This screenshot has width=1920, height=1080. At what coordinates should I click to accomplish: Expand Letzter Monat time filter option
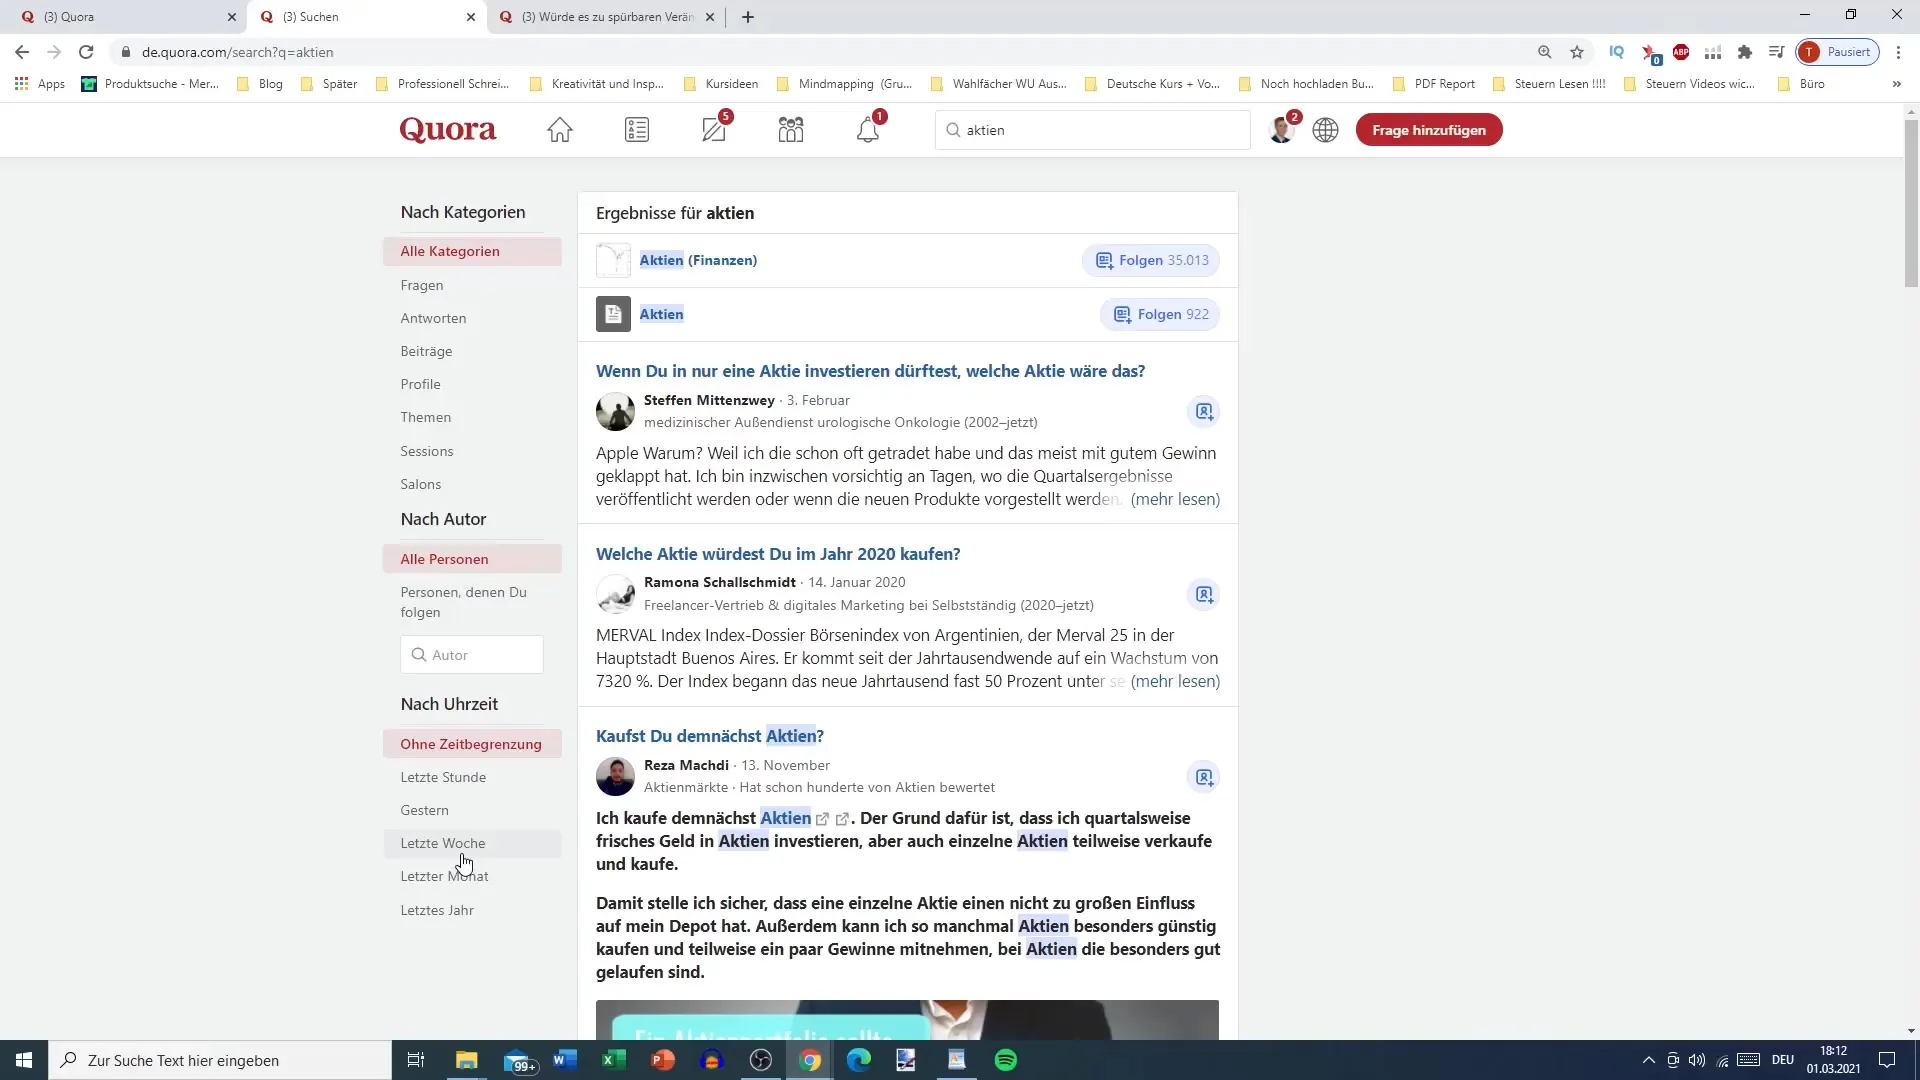tap(446, 876)
